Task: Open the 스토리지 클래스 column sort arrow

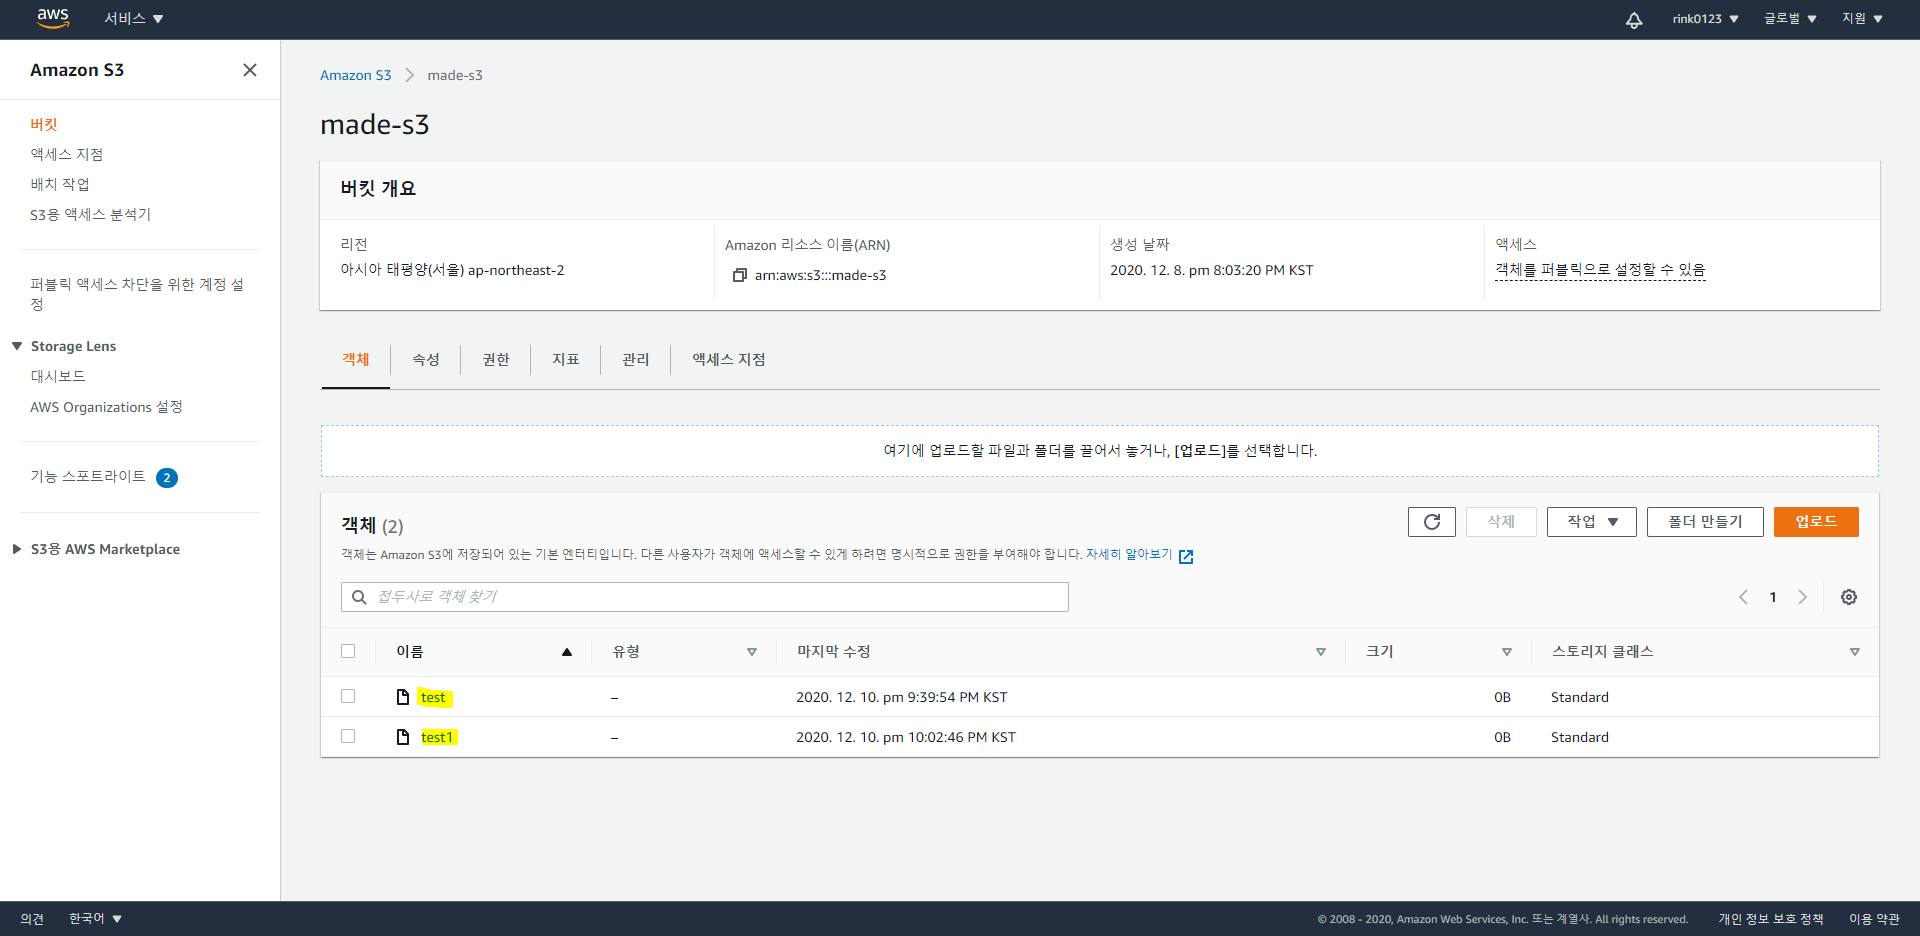Action: [x=1855, y=652]
